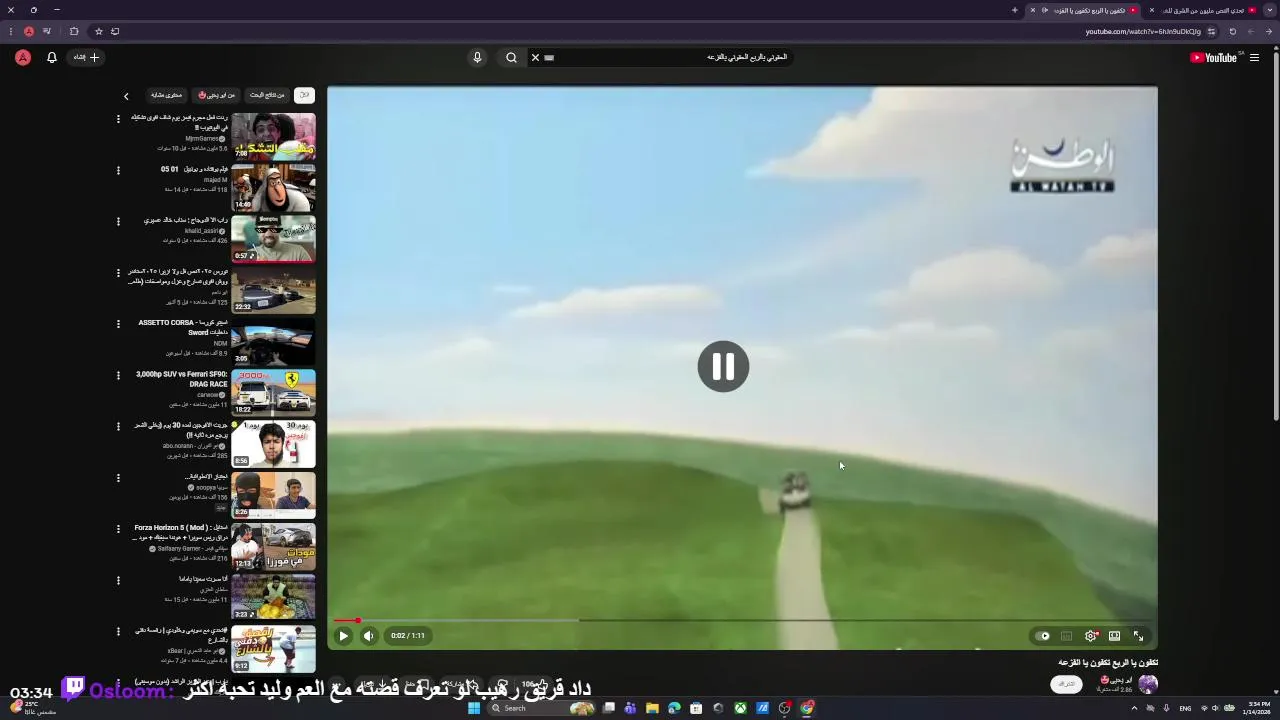The height and width of the screenshot is (720, 1280).
Task: Show hidden system tray icons
Action: coord(1134,708)
